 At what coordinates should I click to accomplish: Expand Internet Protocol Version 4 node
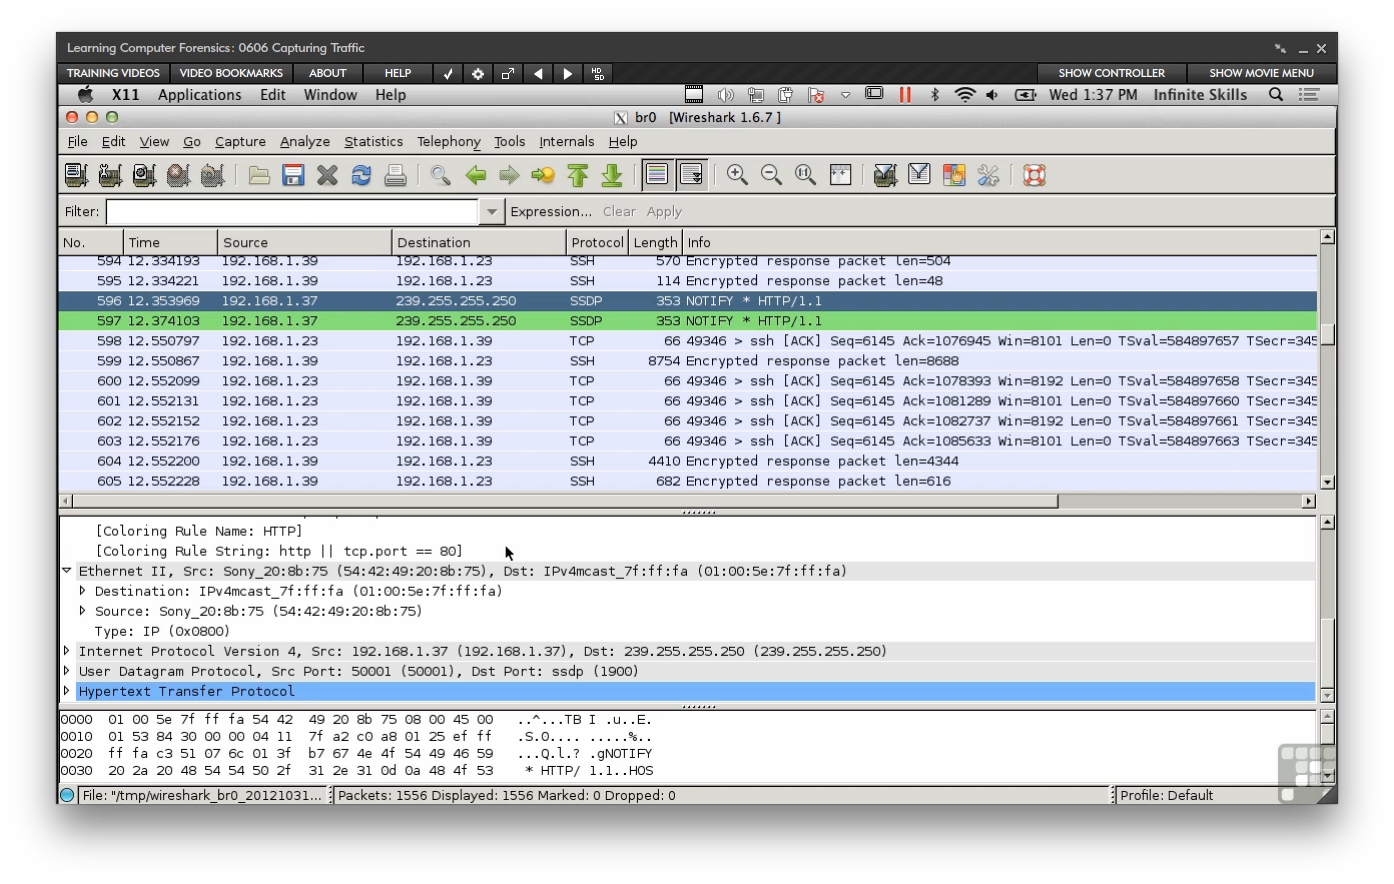pyautogui.click(x=67, y=651)
